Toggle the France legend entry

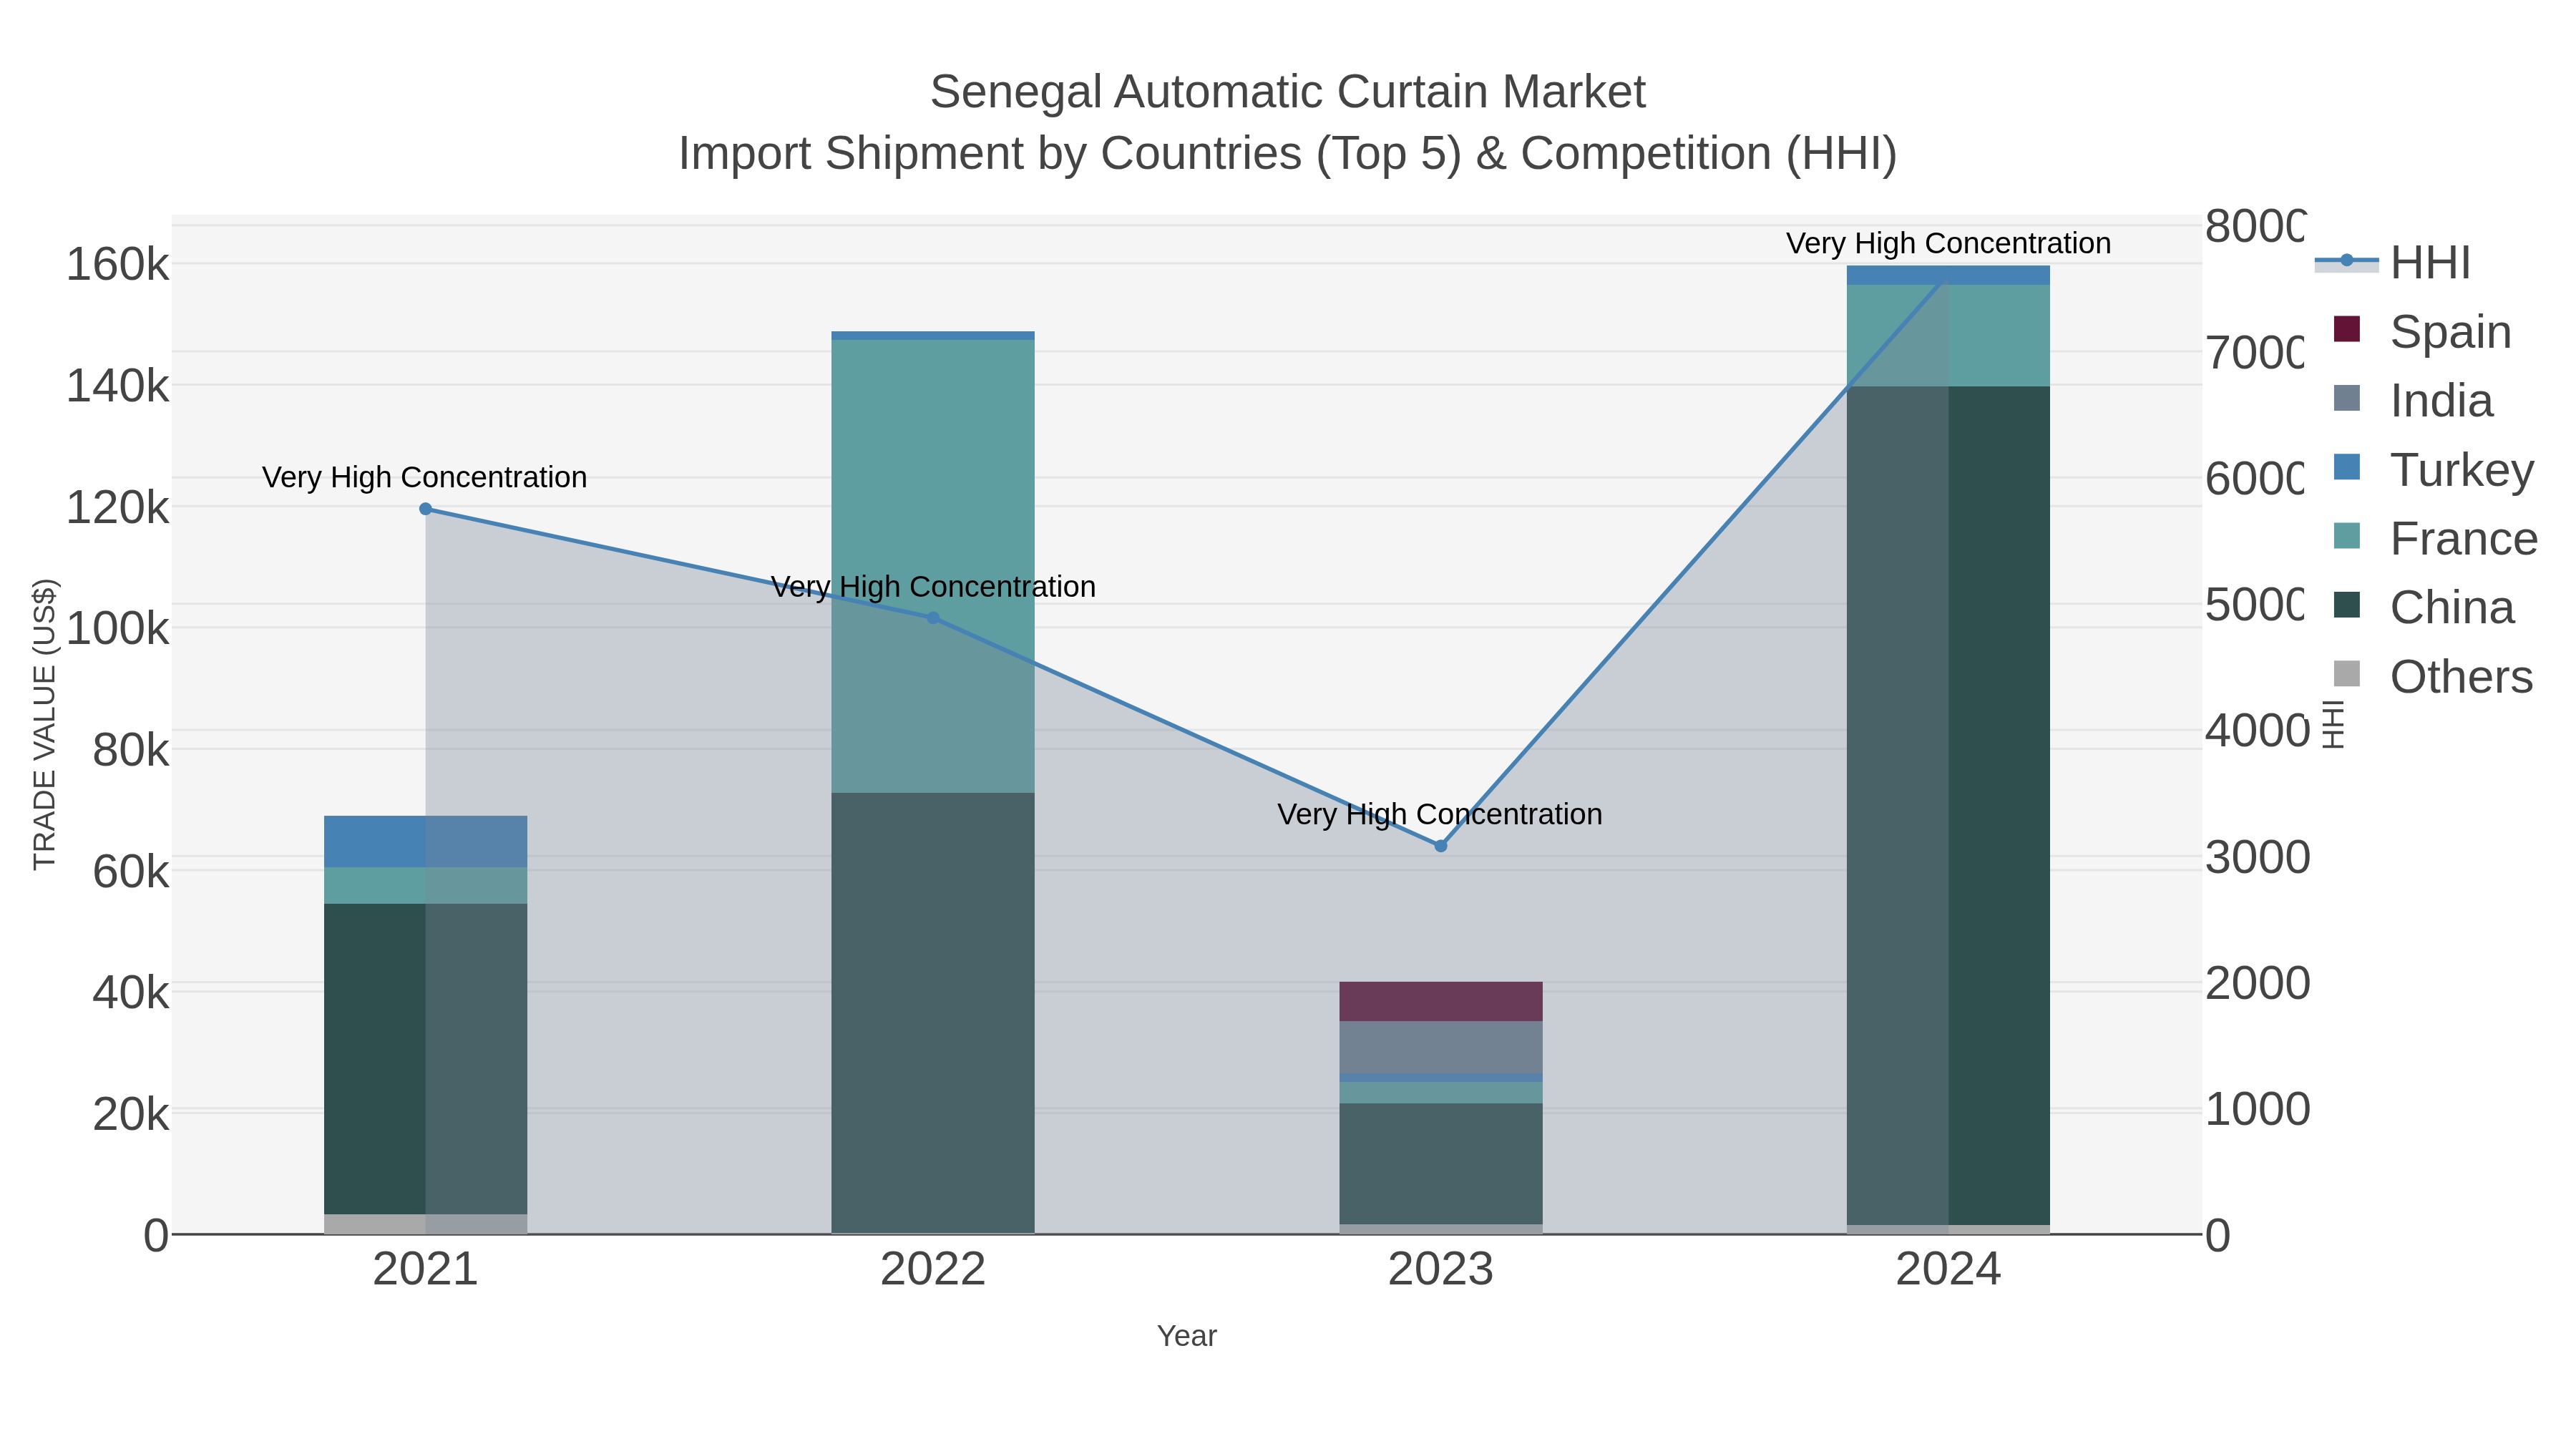pos(2435,538)
